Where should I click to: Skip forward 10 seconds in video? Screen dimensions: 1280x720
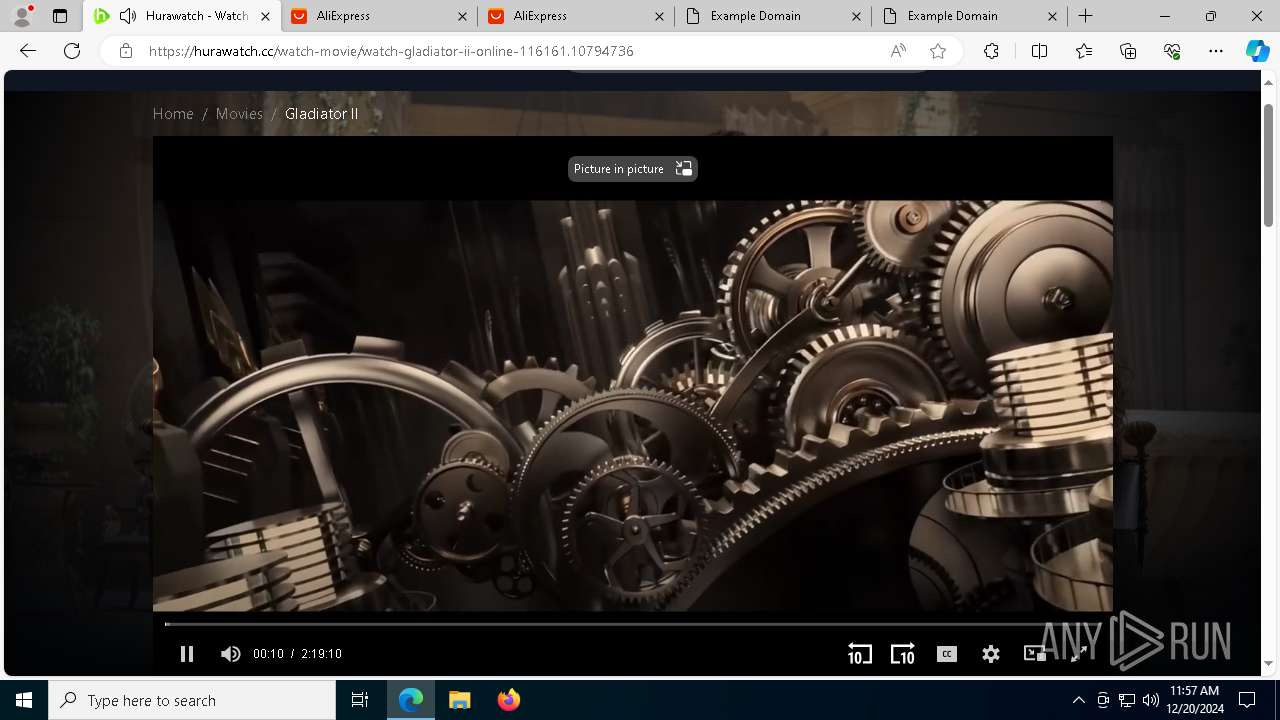coord(903,654)
